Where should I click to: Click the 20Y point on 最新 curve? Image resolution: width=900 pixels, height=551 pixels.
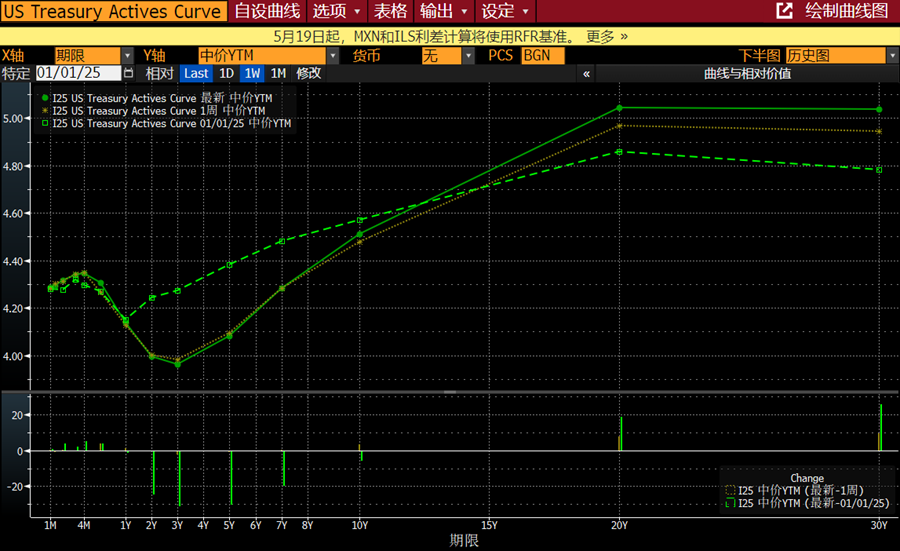(x=619, y=108)
